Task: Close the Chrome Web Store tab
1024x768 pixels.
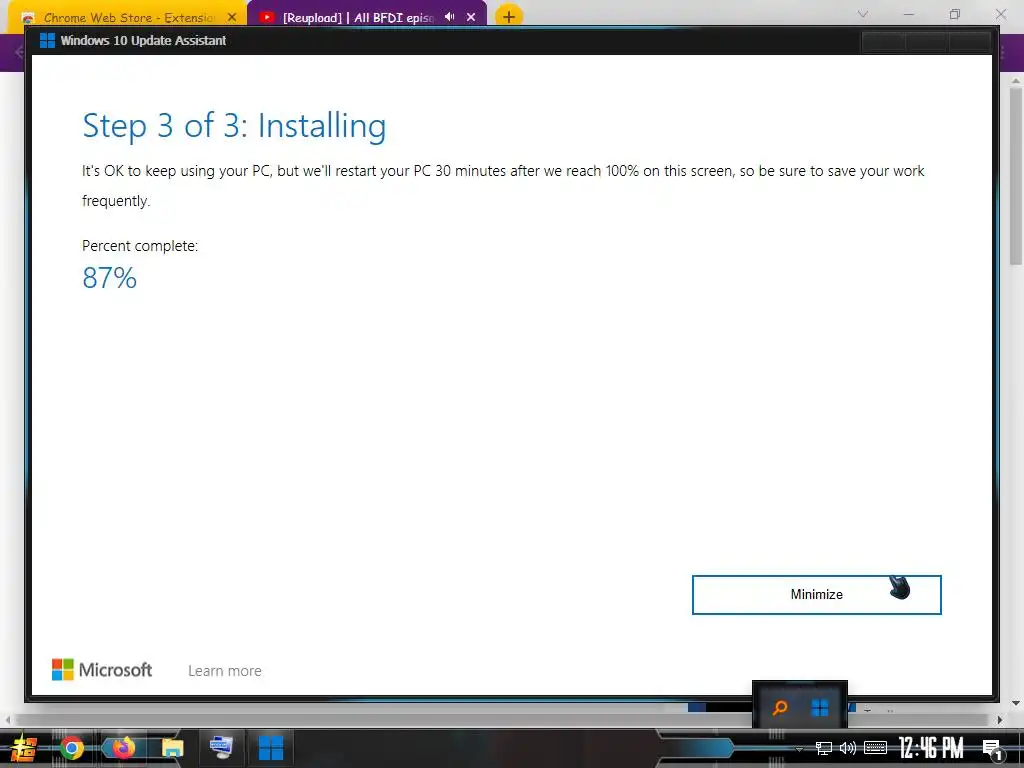Action: pos(232,18)
